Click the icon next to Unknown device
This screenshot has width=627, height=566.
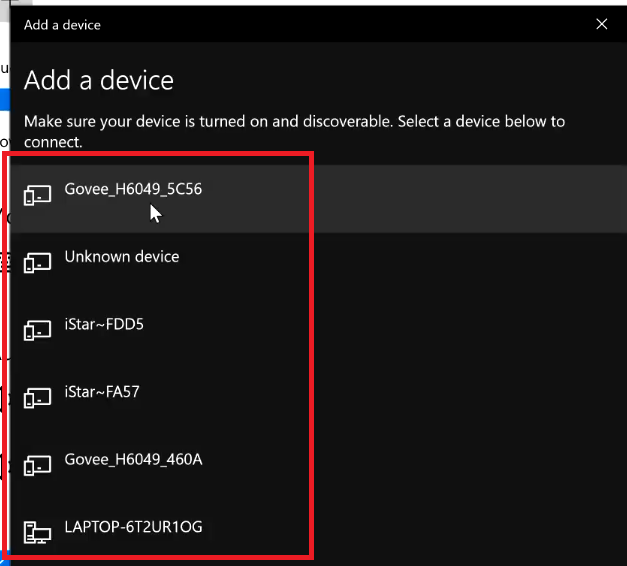point(37,263)
